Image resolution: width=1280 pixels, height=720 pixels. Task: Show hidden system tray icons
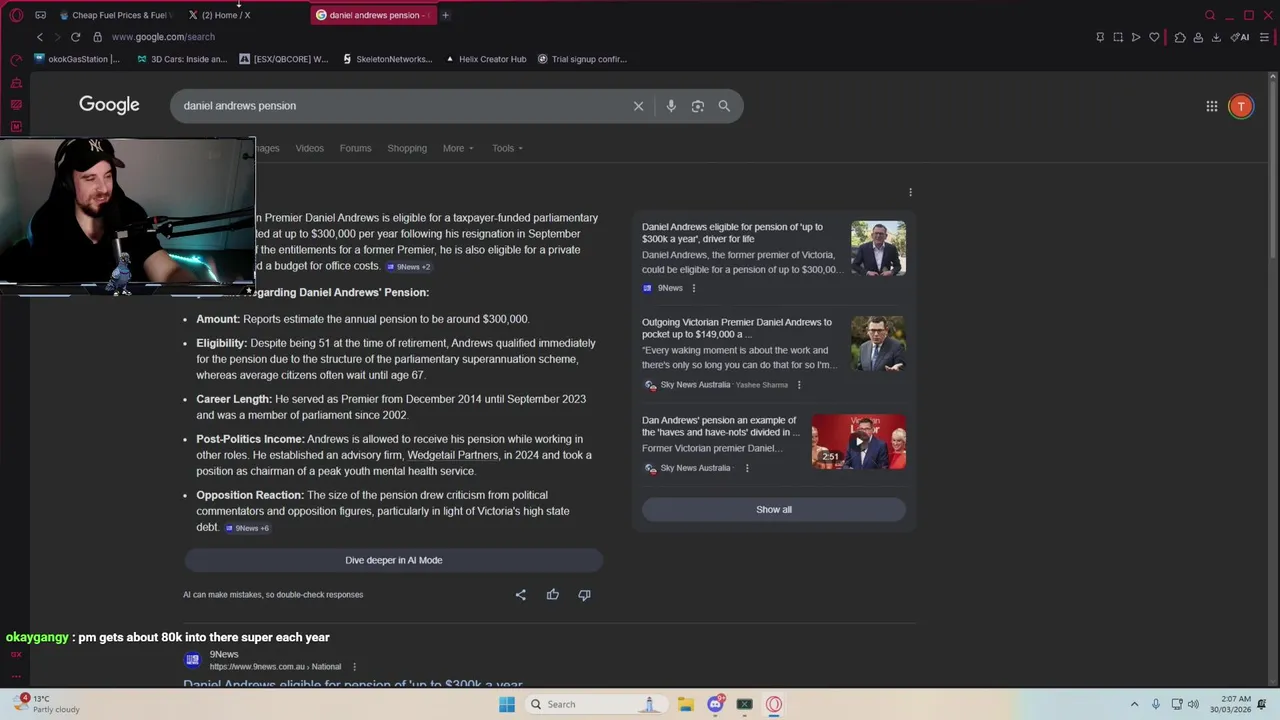tap(1134, 704)
